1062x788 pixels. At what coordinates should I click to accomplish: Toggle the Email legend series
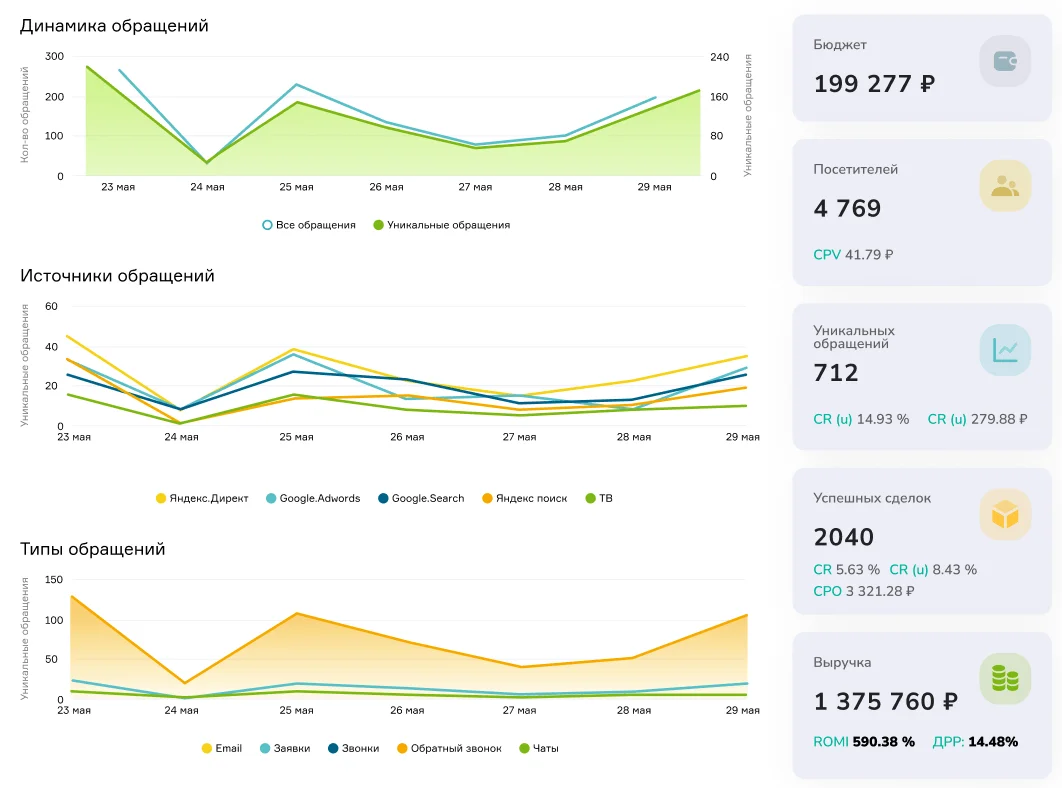(221, 748)
